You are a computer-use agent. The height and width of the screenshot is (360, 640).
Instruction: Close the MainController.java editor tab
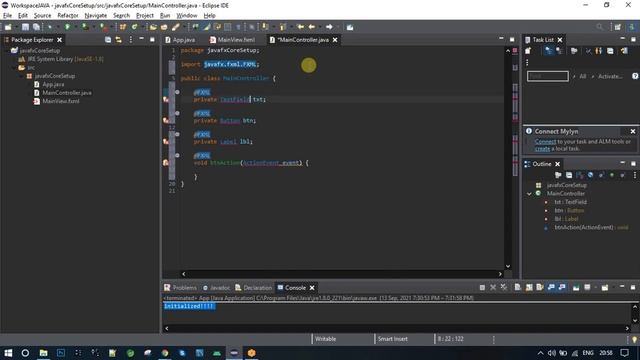pos(335,40)
